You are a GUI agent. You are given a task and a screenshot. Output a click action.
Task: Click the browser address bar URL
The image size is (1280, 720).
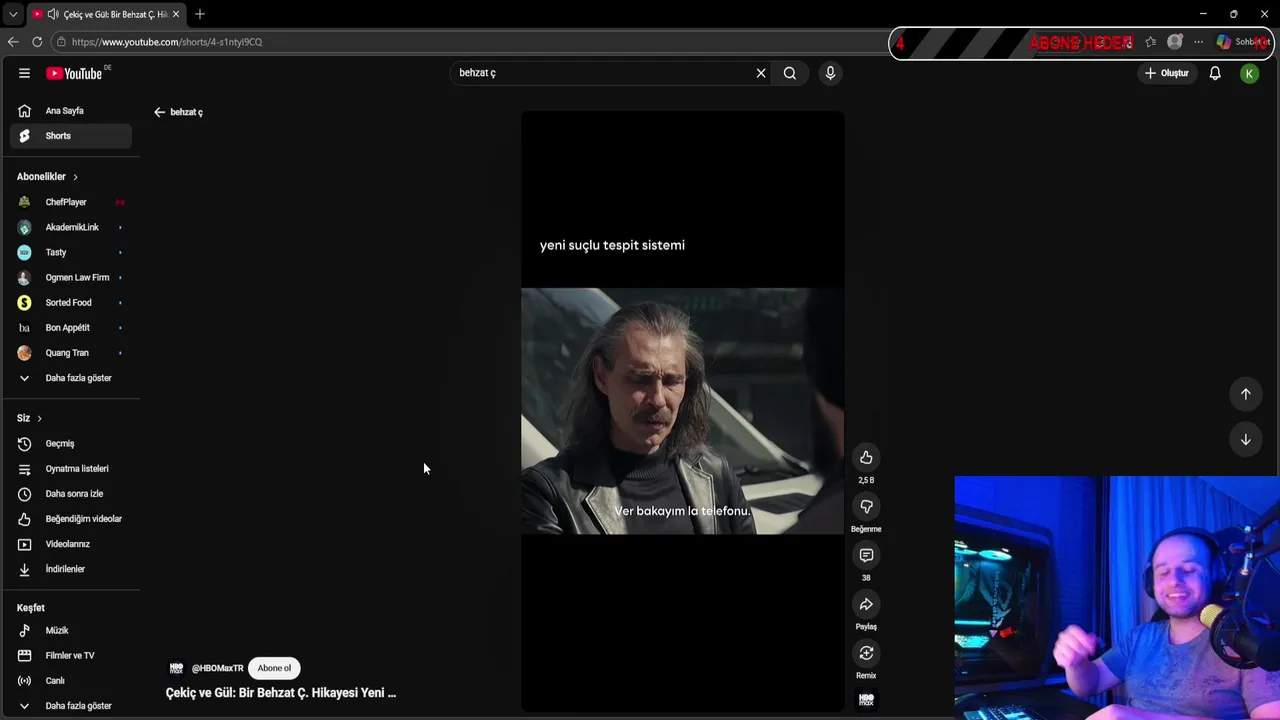[167, 42]
